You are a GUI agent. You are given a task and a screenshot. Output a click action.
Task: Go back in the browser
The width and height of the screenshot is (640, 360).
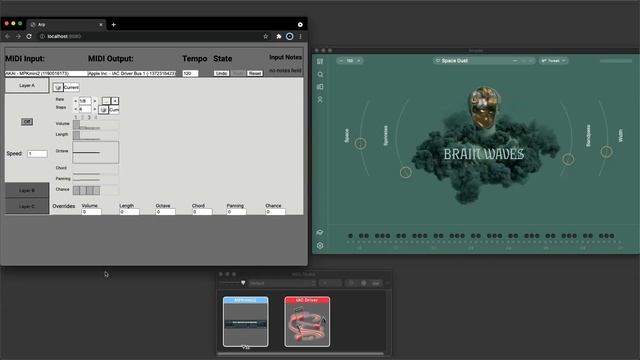[7, 36]
